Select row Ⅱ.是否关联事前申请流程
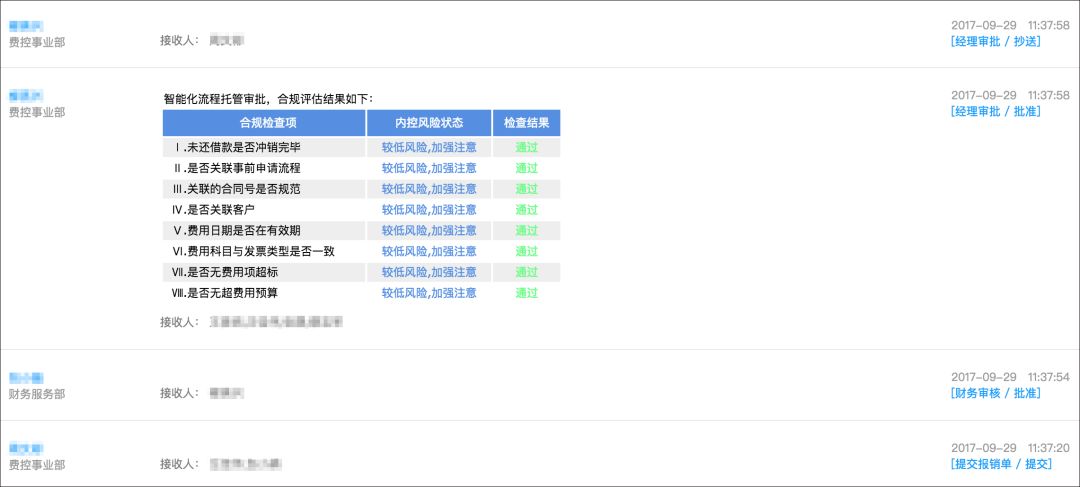This screenshot has height=487, width=1080. tap(362, 168)
